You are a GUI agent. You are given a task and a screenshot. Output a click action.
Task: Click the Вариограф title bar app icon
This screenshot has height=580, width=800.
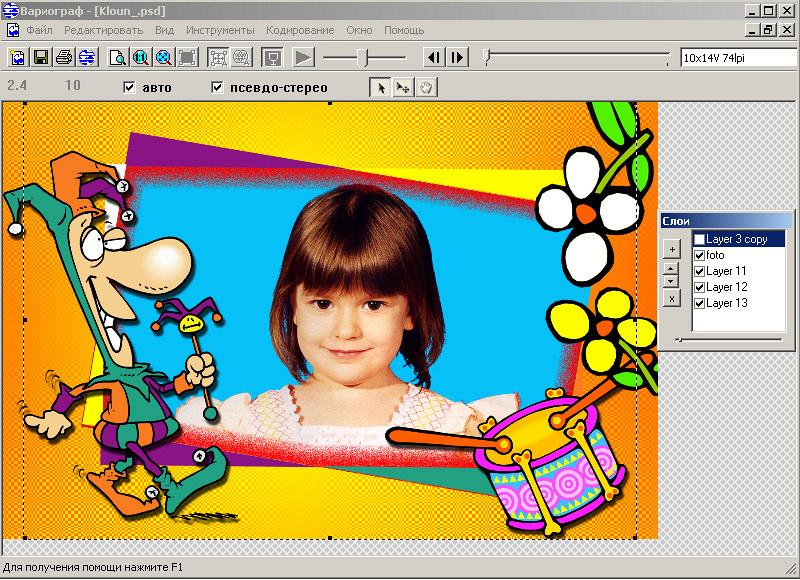tap(10, 10)
